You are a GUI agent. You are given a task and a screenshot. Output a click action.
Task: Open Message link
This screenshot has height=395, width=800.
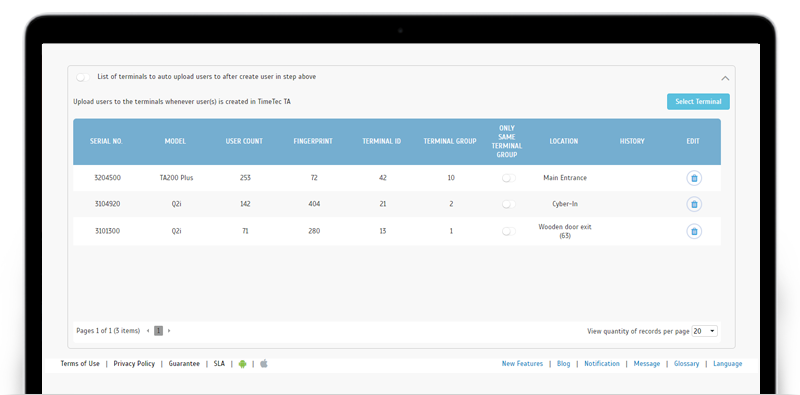pos(647,364)
